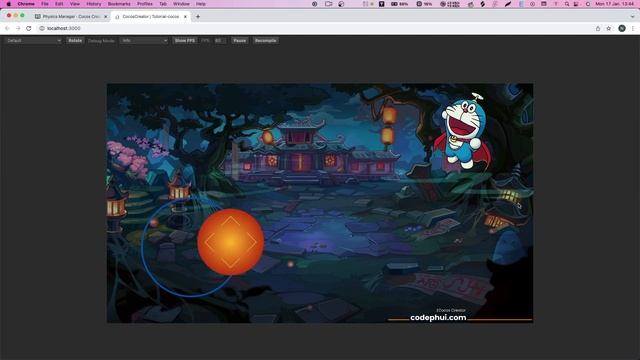Open the View menu
Screen dimensions: 640x360
75,4
